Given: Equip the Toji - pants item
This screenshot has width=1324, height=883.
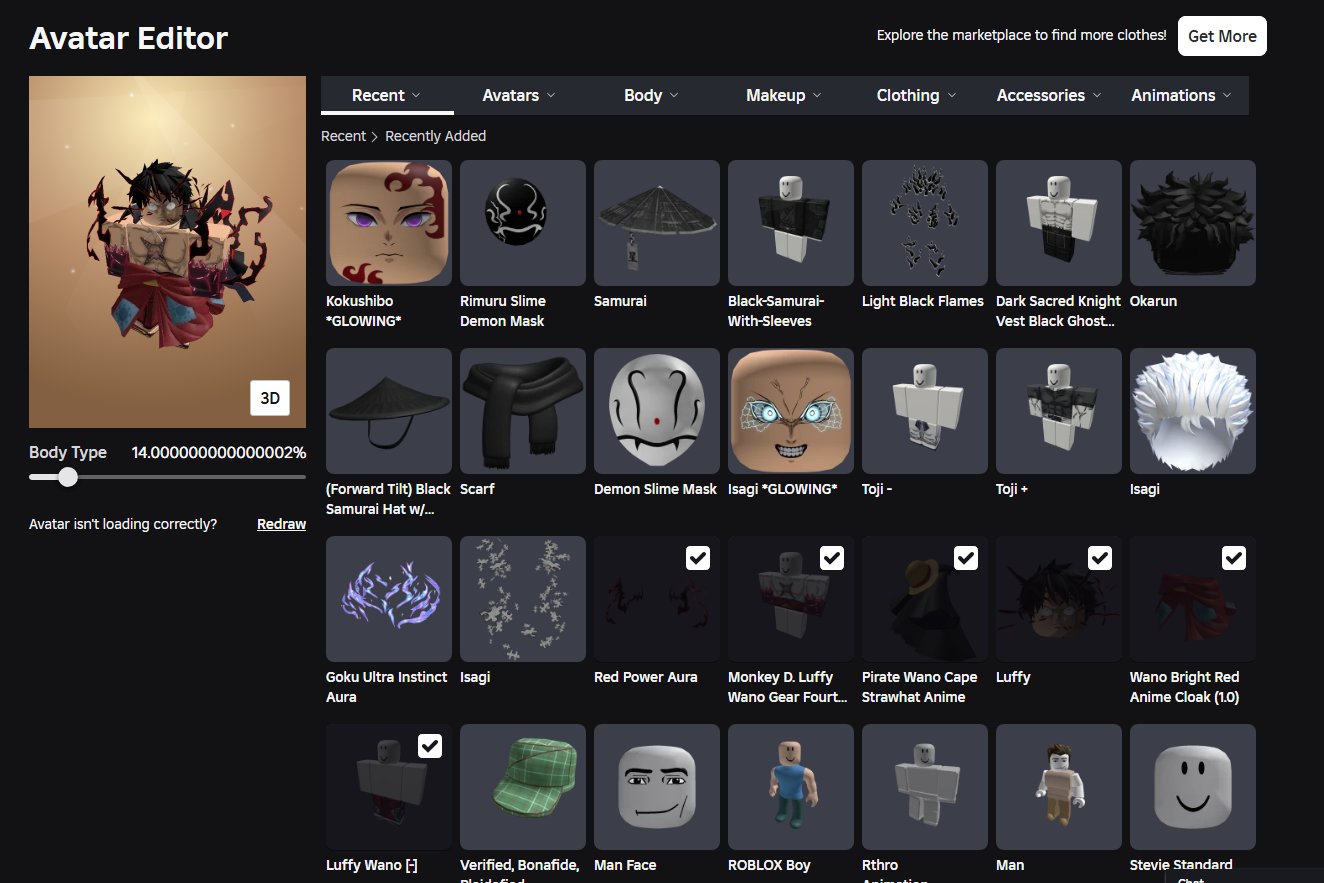Looking at the screenshot, I should point(925,411).
